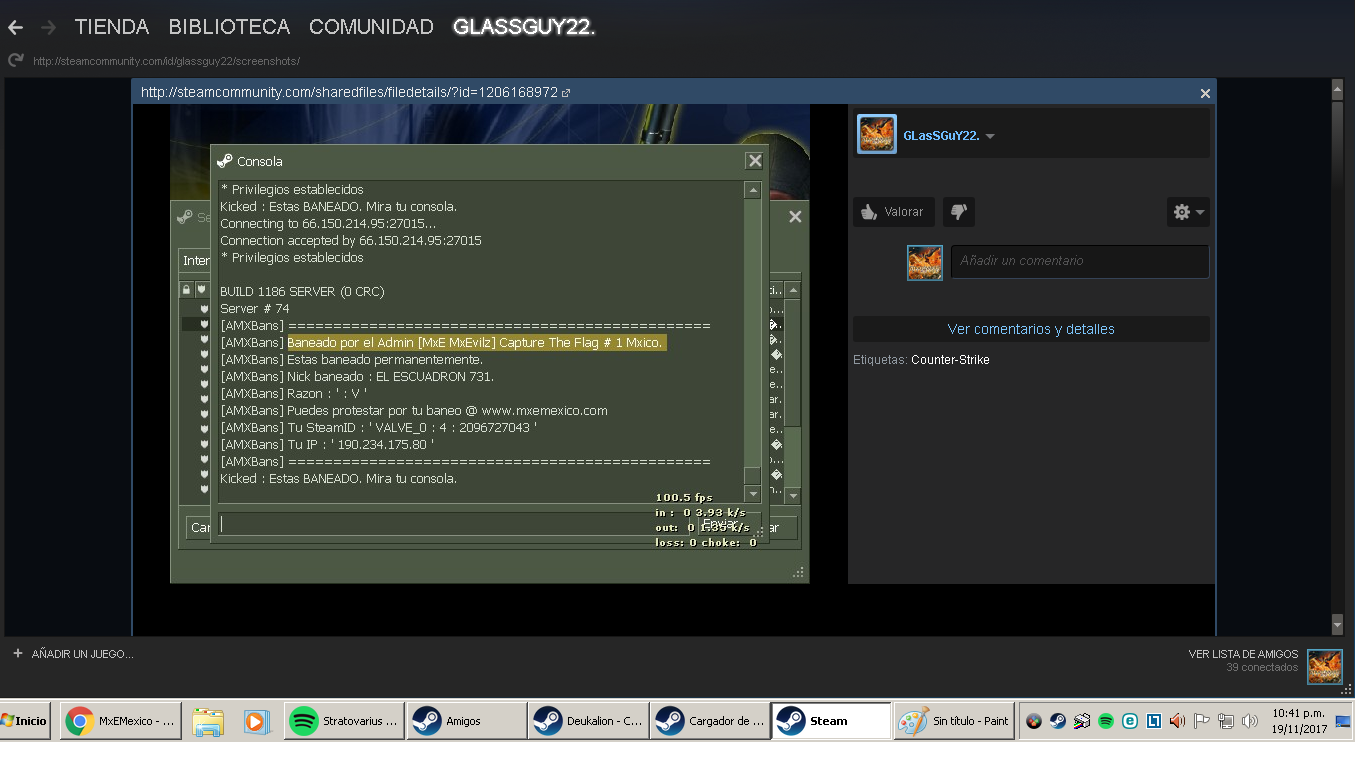Open the COMUNIDAD menu

click(x=371, y=27)
